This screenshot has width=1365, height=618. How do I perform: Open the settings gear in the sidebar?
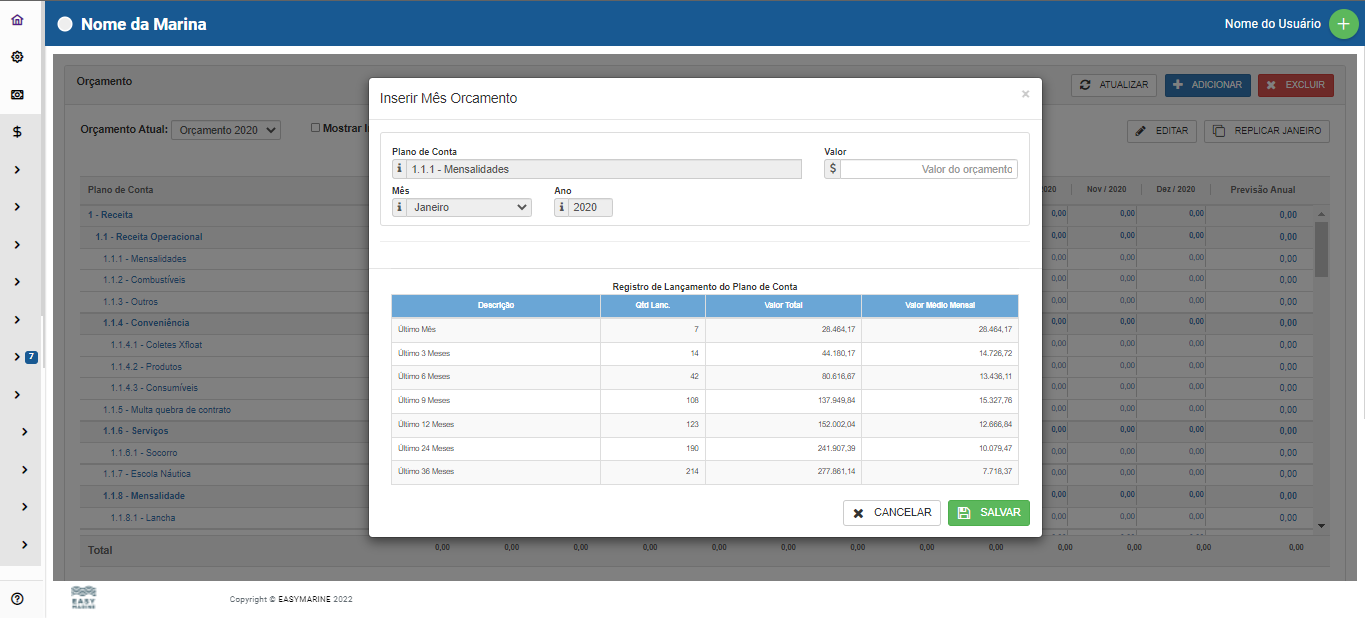17,57
